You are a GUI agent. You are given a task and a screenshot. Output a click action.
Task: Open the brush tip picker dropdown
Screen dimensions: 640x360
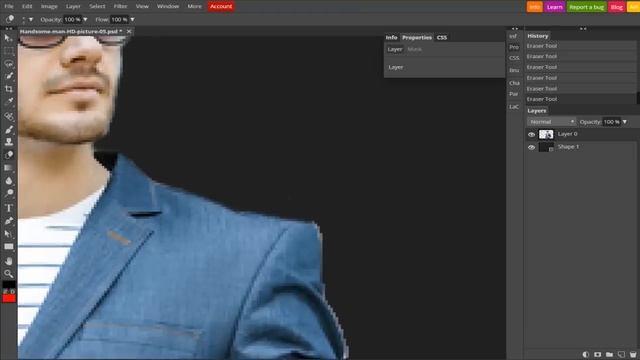tap(31, 19)
